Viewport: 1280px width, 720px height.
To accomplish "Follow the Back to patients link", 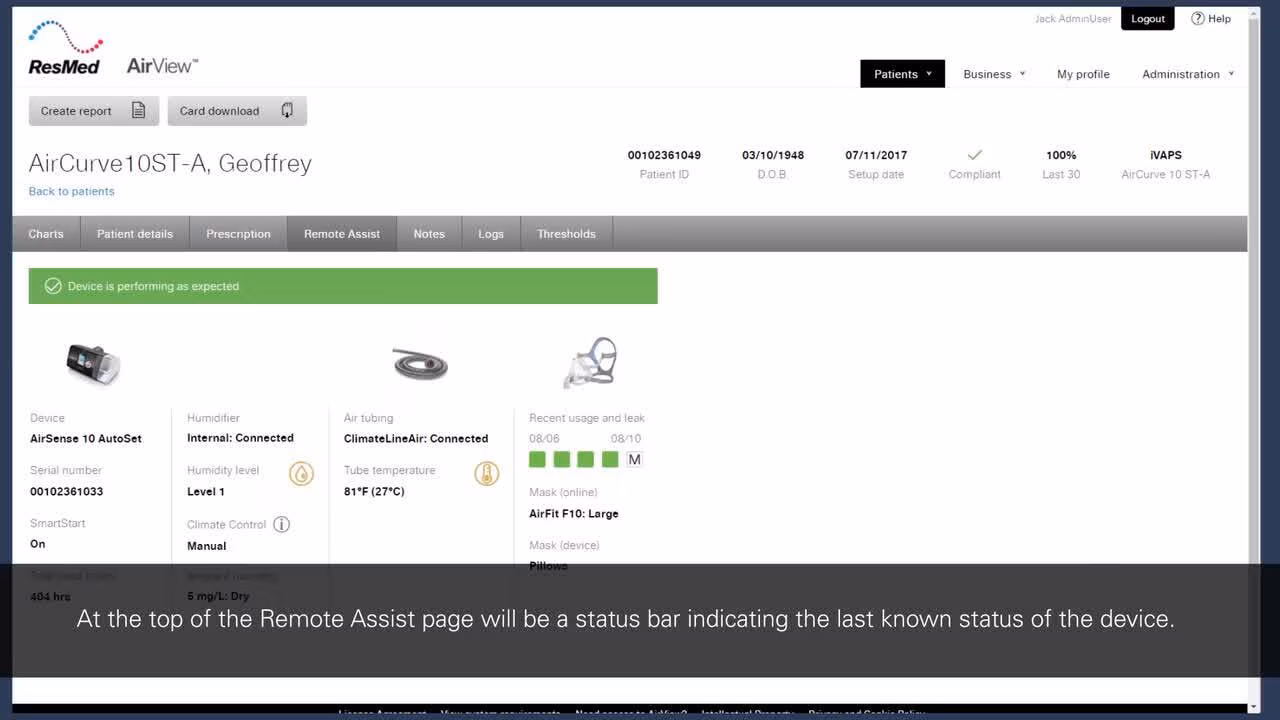I will tap(72, 191).
